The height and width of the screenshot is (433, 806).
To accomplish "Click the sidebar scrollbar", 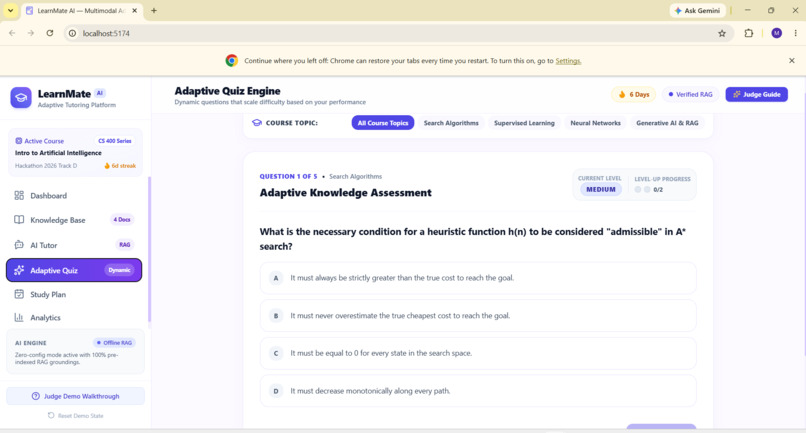I will pyautogui.click(x=150, y=249).
